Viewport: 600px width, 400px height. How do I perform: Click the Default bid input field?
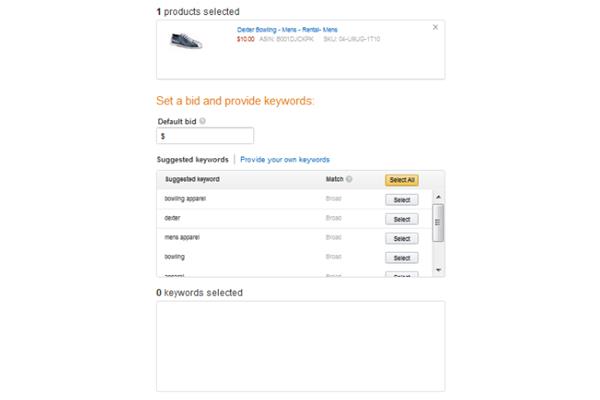(x=205, y=136)
